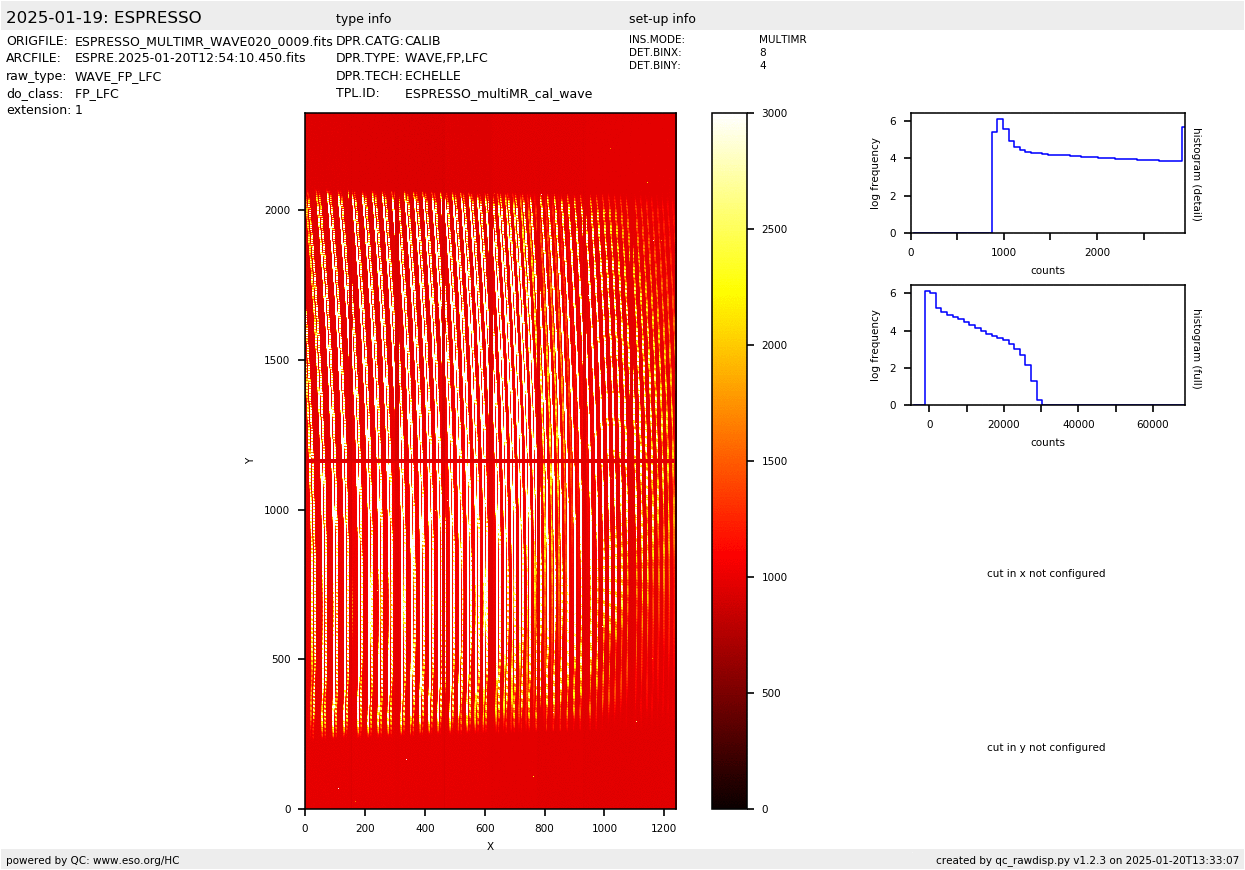Click the ORIGFILE filename ESPRESSO_MULTIMR_WAVE020_0009.fits
Image resolution: width=1245 pixels, height=870 pixels.
(203, 42)
